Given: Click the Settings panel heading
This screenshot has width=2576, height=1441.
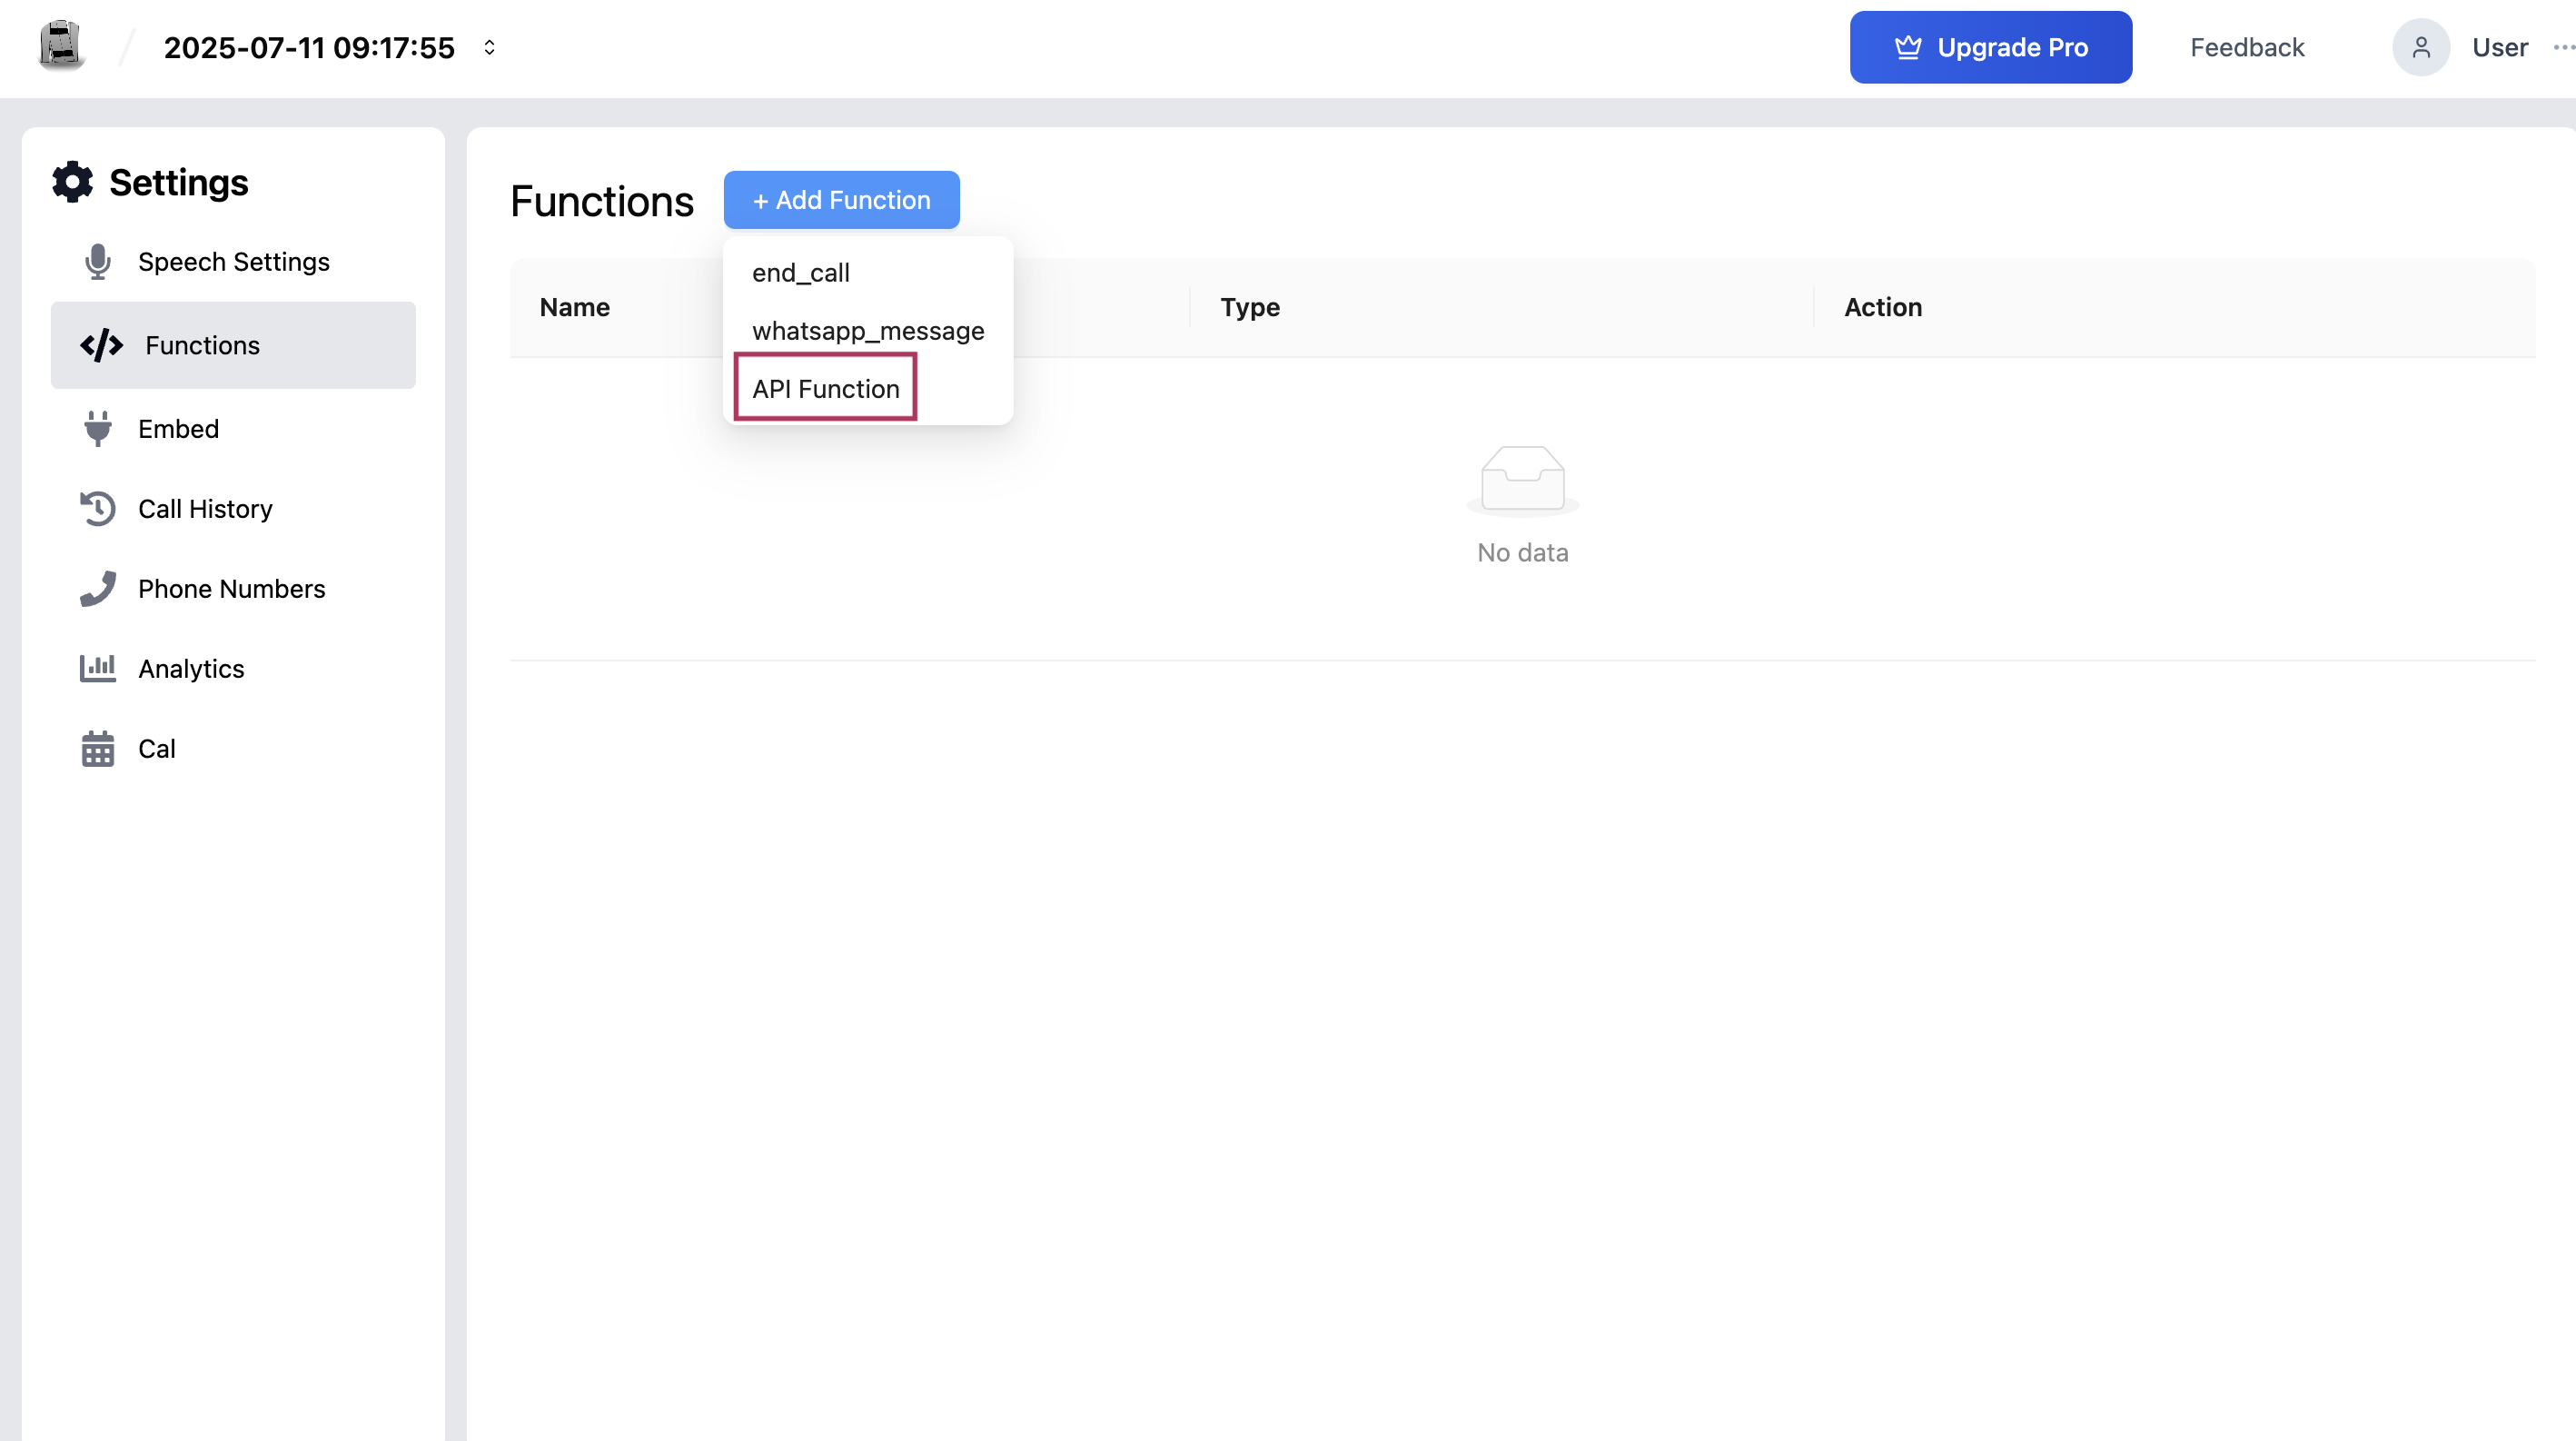Looking at the screenshot, I should point(178,182).
